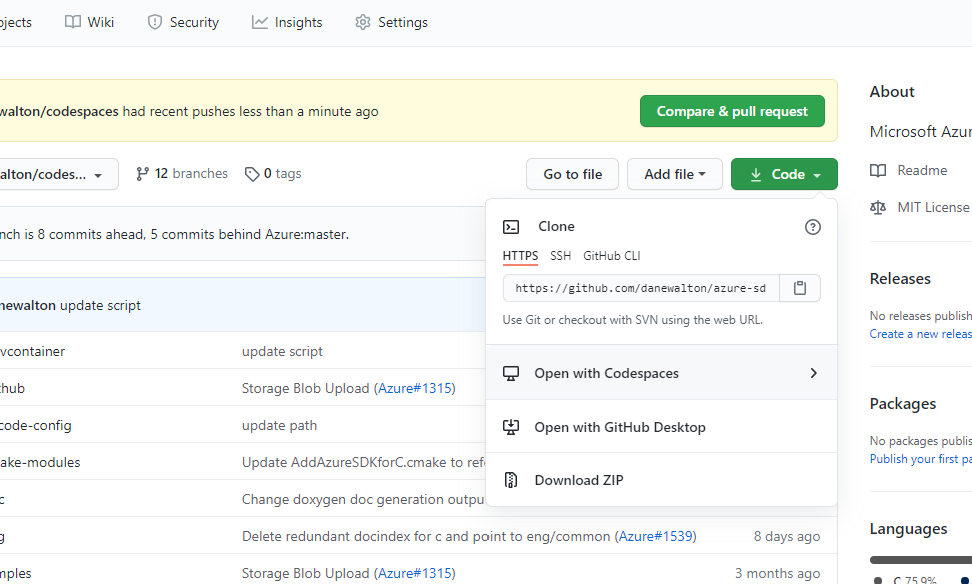Screen dimensions: 972x584
Task: Open the Azure#1539 pull request link
Action: pos(655,536)
